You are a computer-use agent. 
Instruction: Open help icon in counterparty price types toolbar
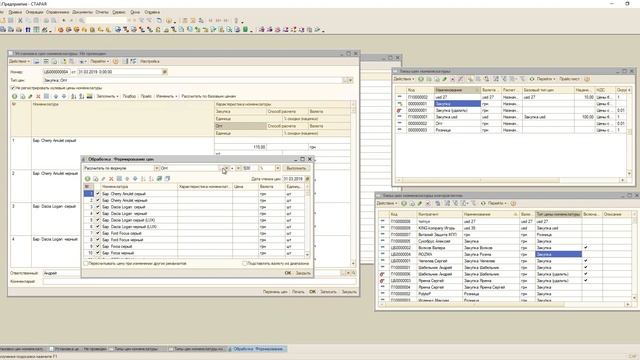(513, 203)
